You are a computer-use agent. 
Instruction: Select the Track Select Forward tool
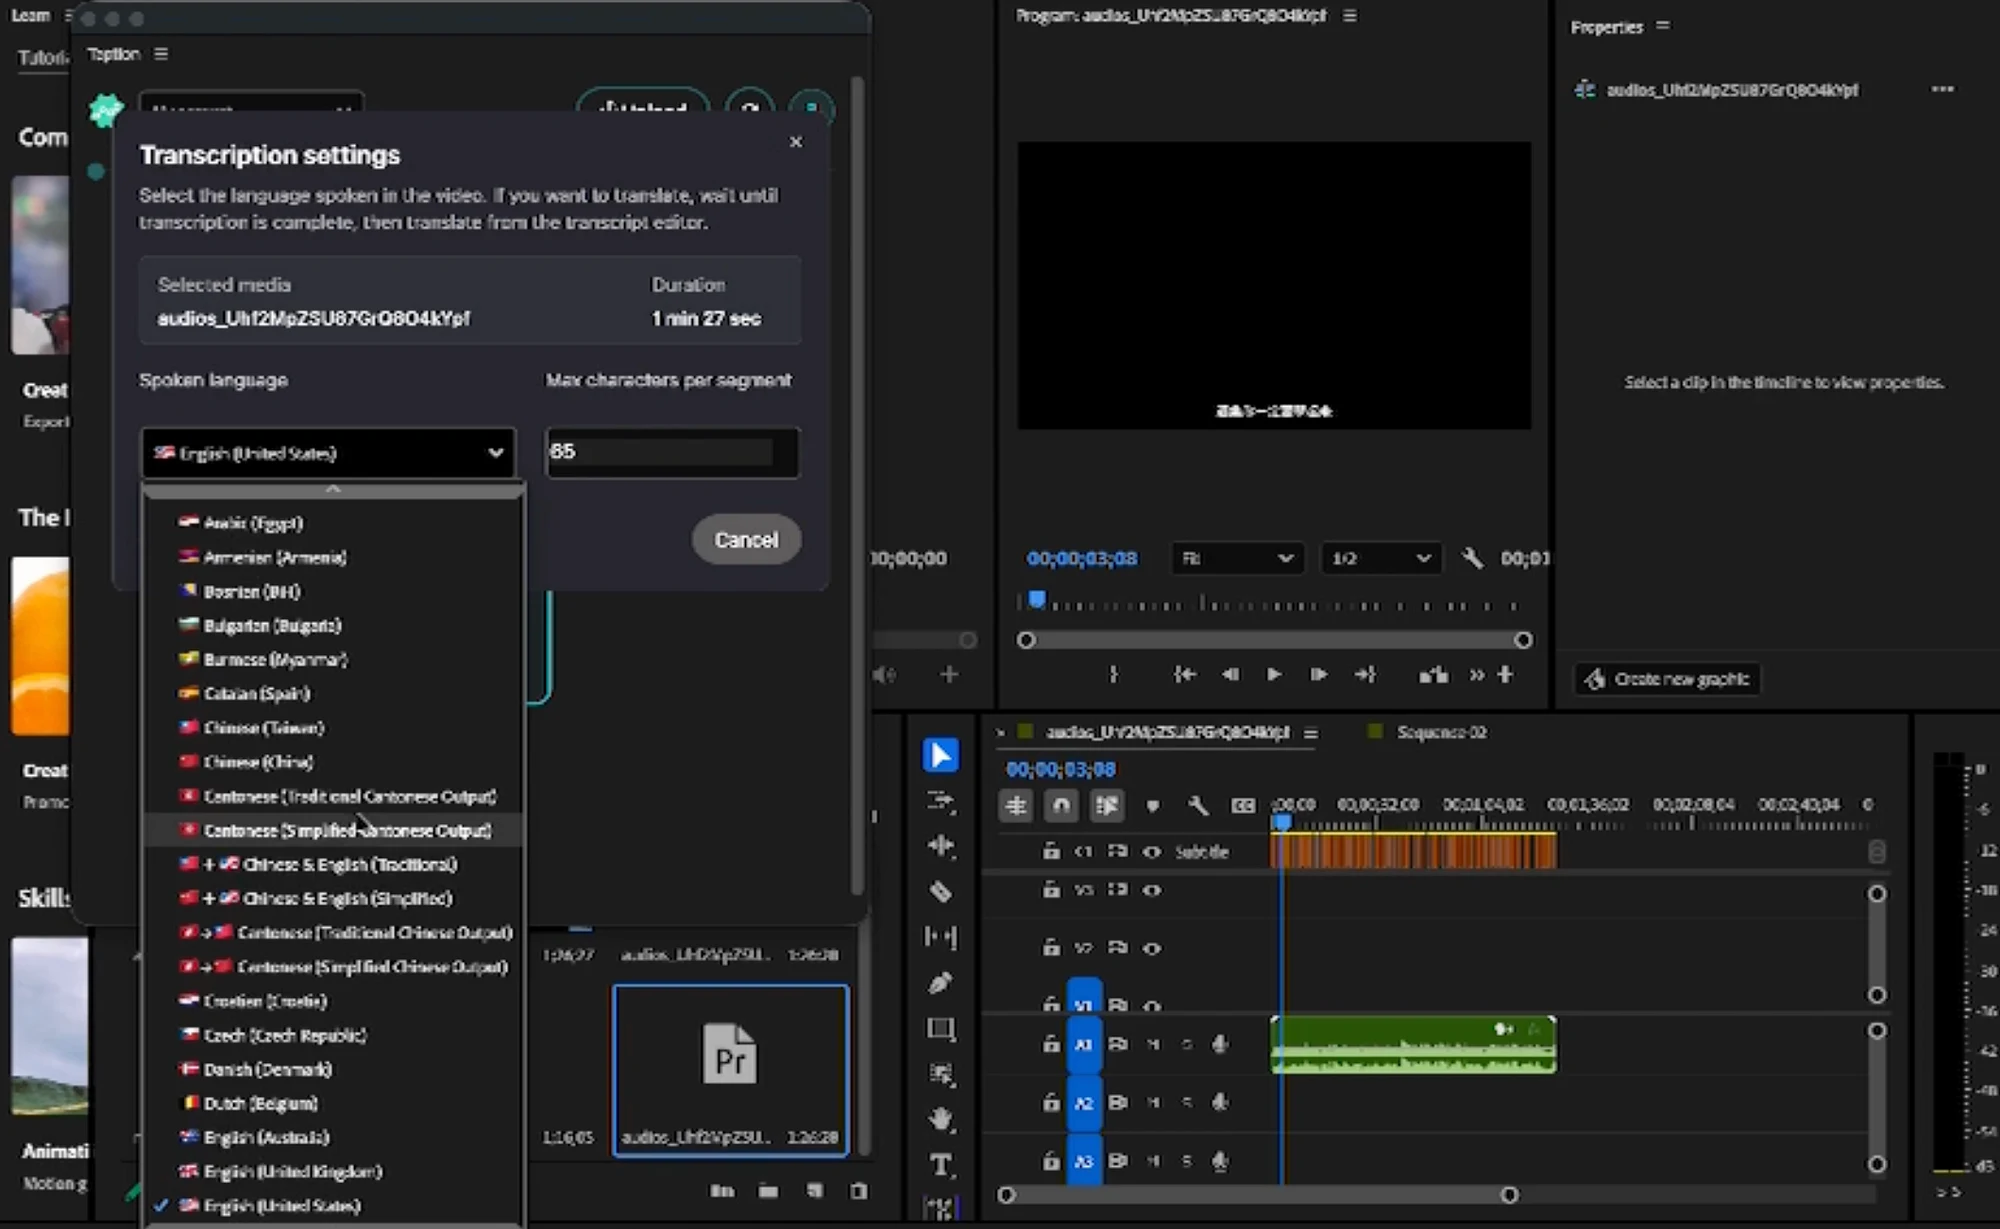[x=940, y=801]
